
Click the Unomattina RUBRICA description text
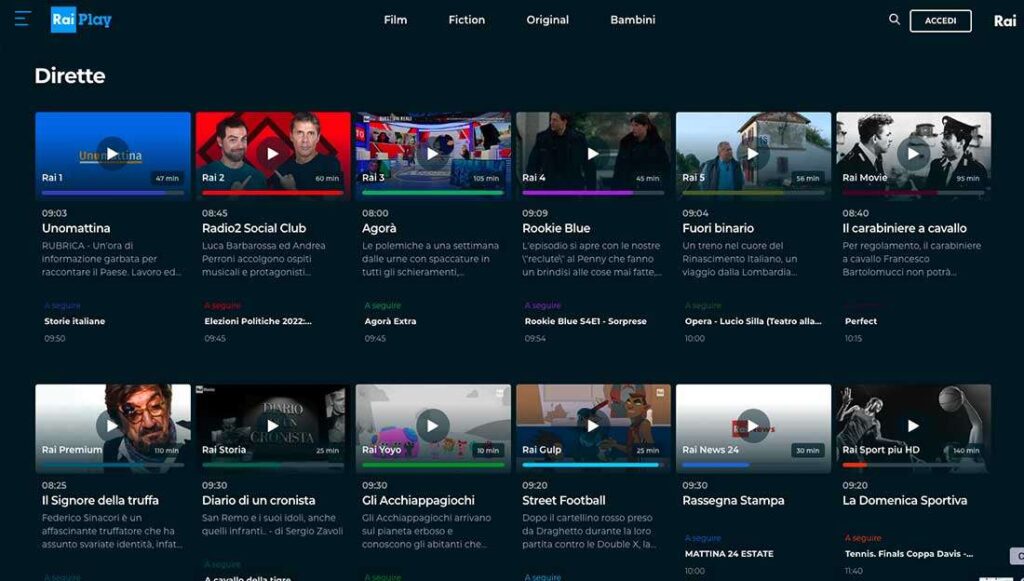111,259
